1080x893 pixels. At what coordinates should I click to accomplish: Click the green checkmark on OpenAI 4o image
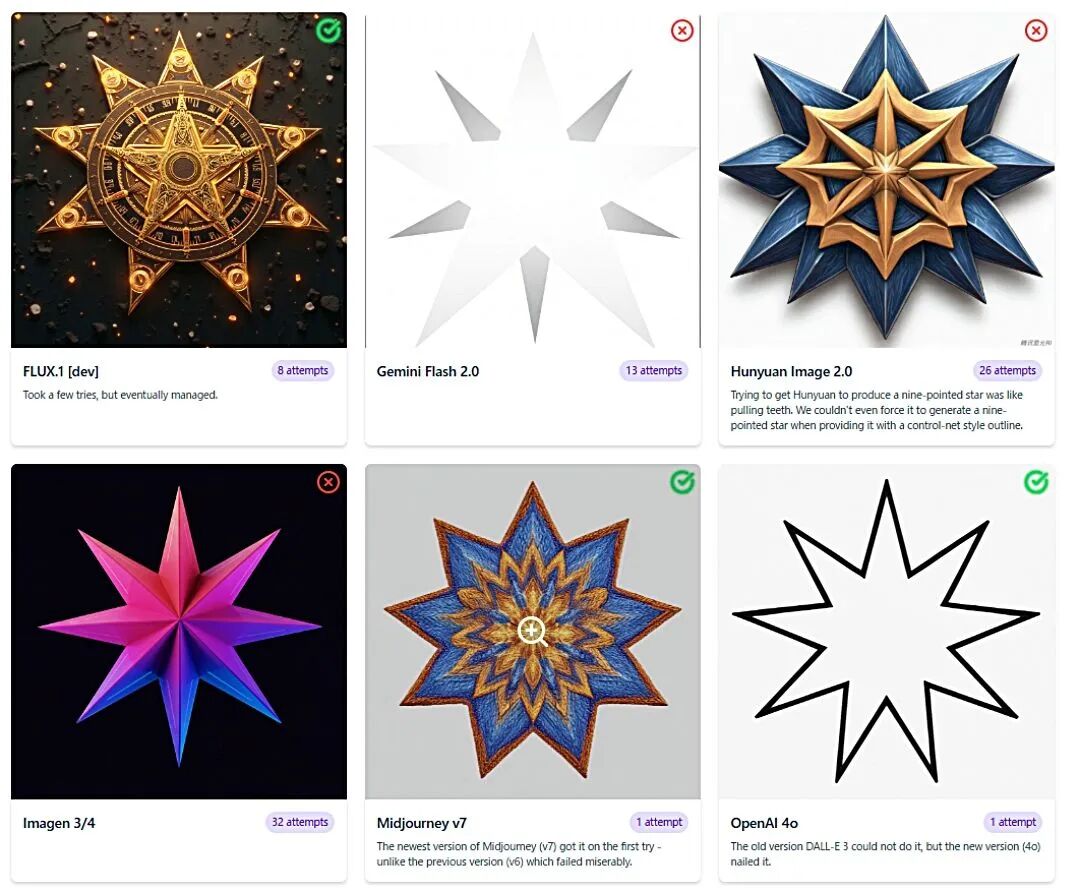[1036, 482]
